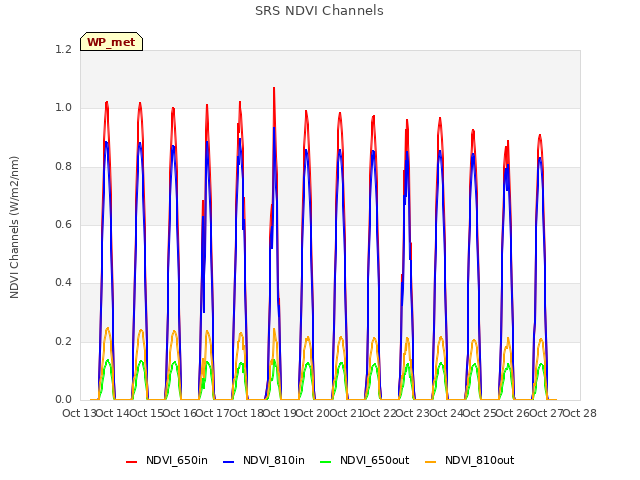The image size is (640, 480).
Task: Click the Oct 19 x-axis date label
Action: pos(280,413)
